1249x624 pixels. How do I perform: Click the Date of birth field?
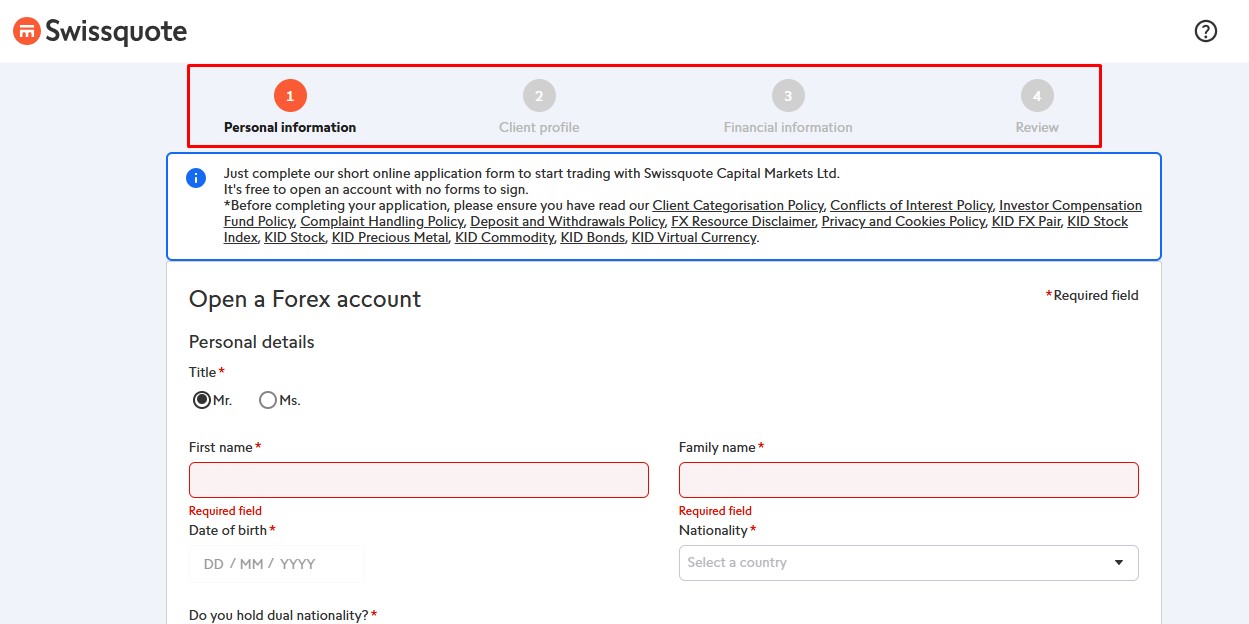tap(277, 564)
